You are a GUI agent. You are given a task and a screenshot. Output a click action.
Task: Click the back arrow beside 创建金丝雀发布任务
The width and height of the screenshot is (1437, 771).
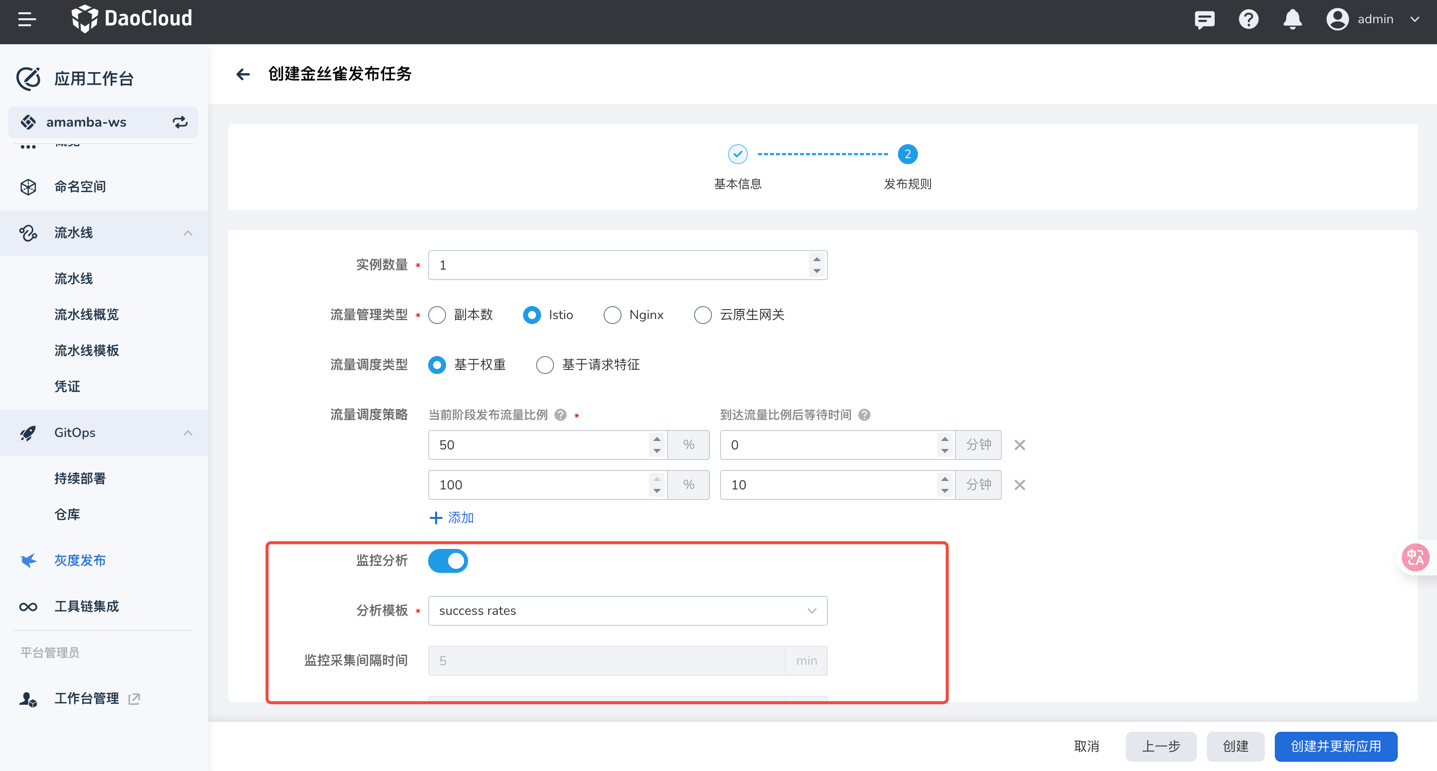point(243,73)
